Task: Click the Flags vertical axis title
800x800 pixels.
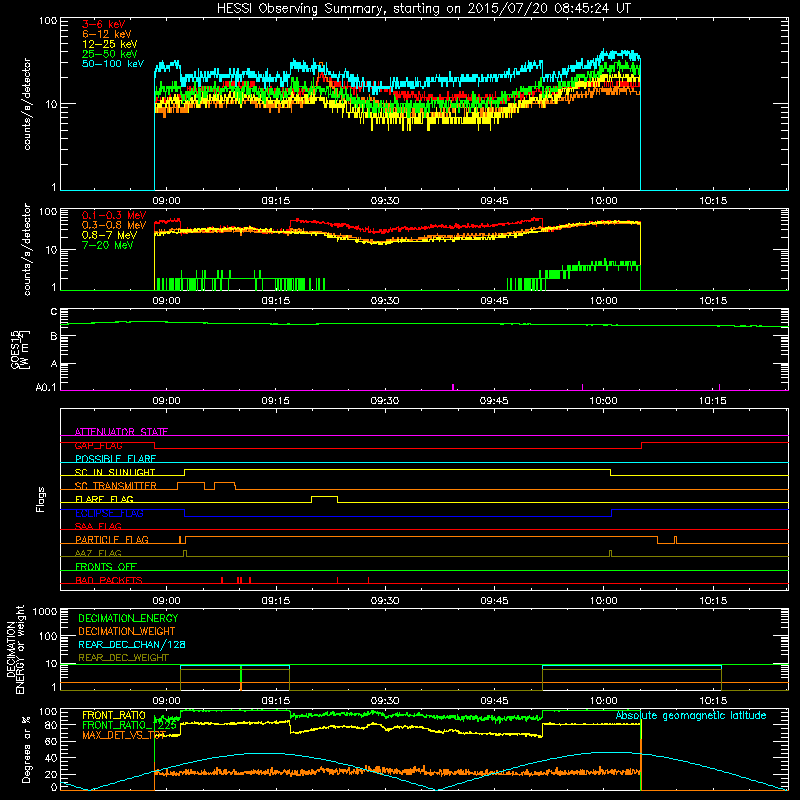Action: pos(41,499)
